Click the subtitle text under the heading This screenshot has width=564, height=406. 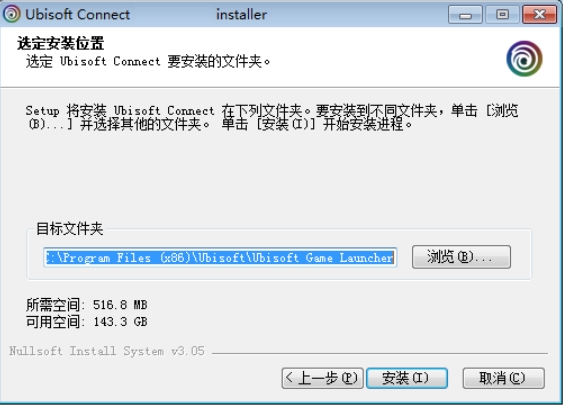148,61
